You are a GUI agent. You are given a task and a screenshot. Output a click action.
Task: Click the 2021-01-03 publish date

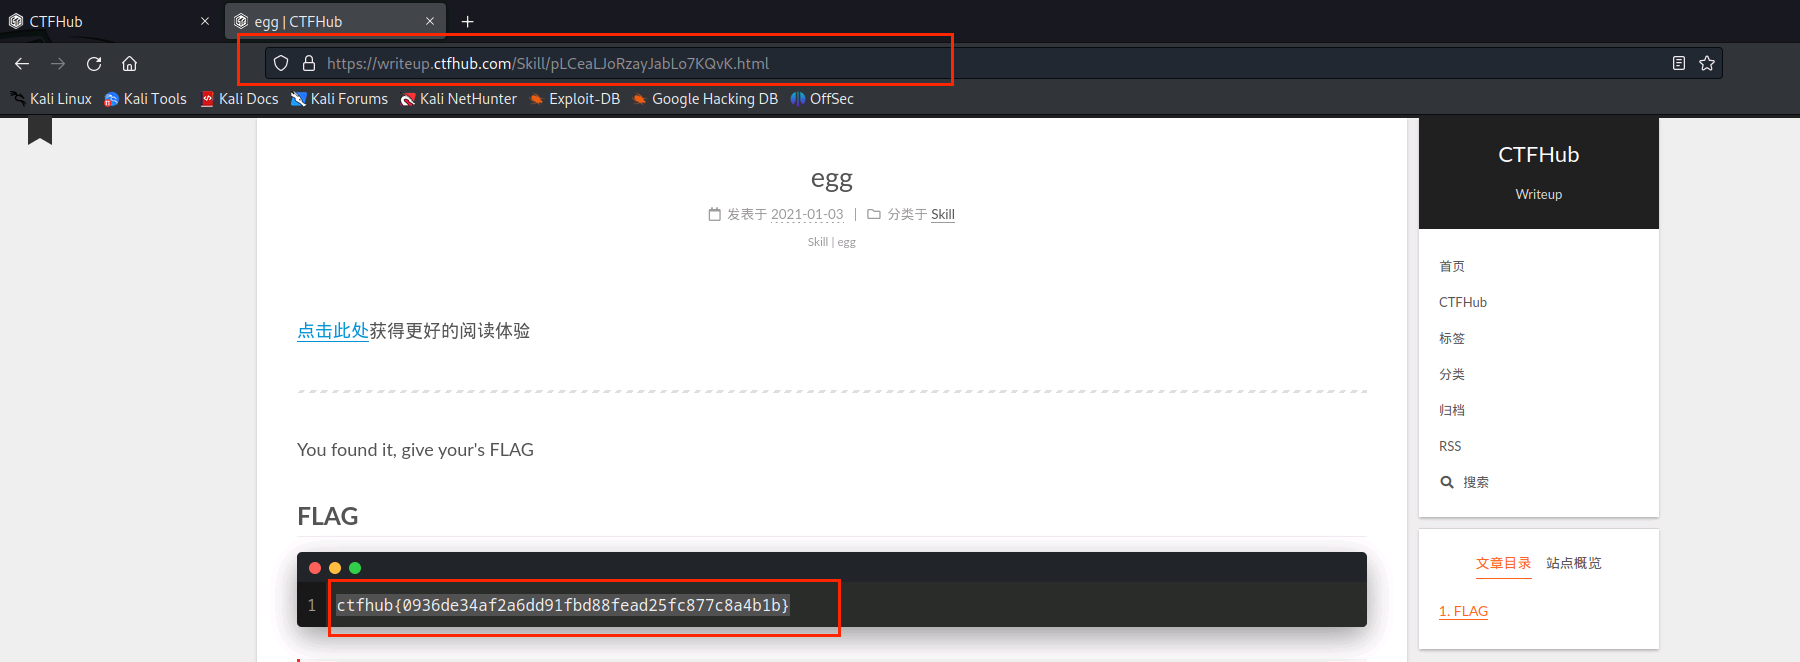(x=807, y=214)
